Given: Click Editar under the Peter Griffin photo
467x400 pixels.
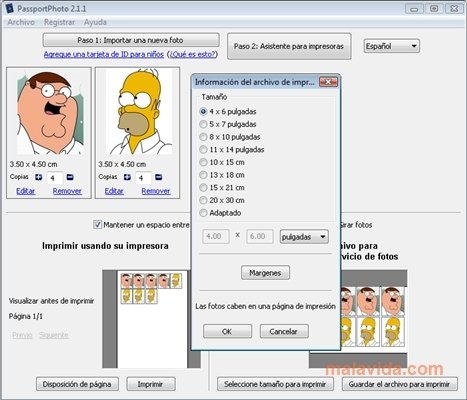Looking at the screenshot, I should [x=26, y=191].
